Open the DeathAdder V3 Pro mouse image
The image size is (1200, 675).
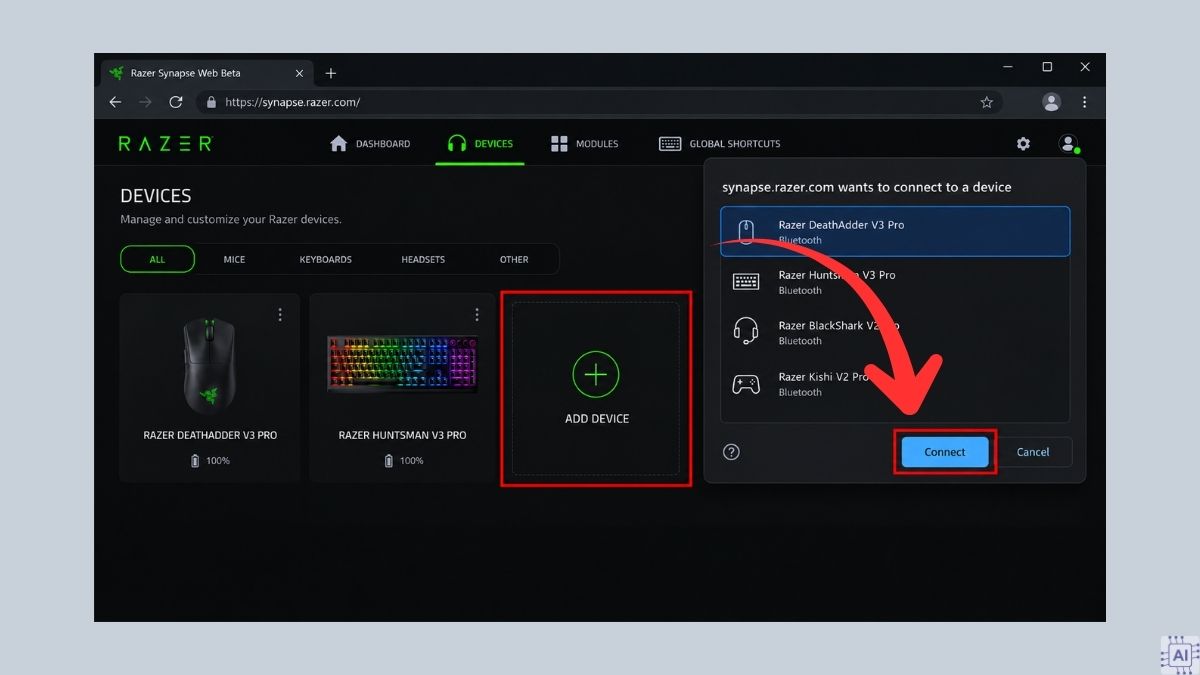pos(210,364)
